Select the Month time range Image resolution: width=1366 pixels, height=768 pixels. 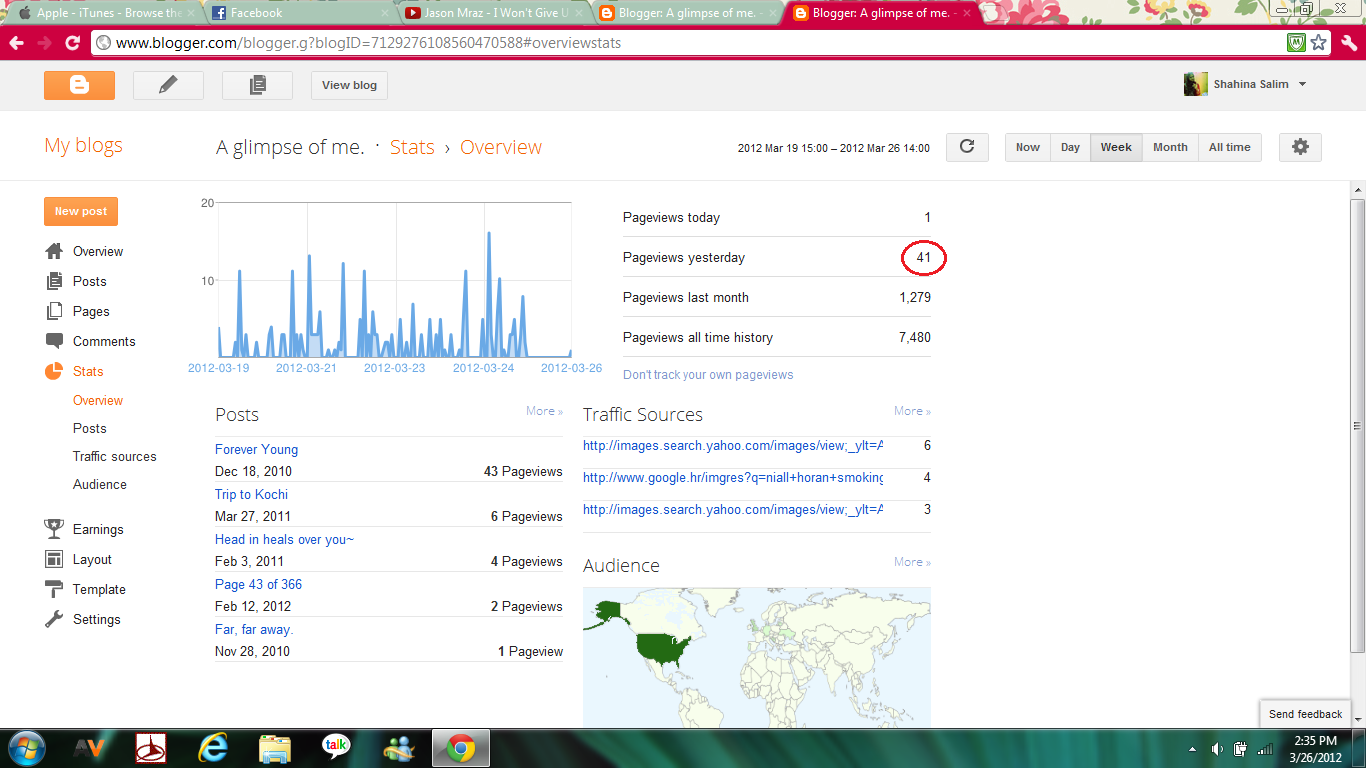(1170, 147)
